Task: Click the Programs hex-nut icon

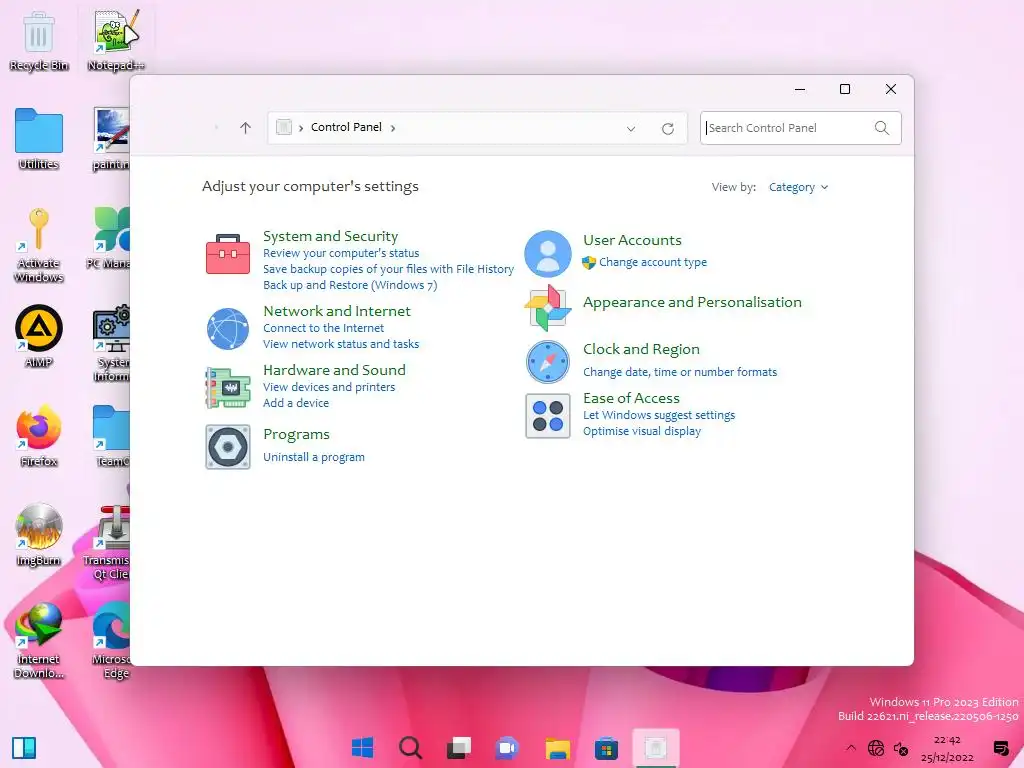Action: (x=228, y=447)
